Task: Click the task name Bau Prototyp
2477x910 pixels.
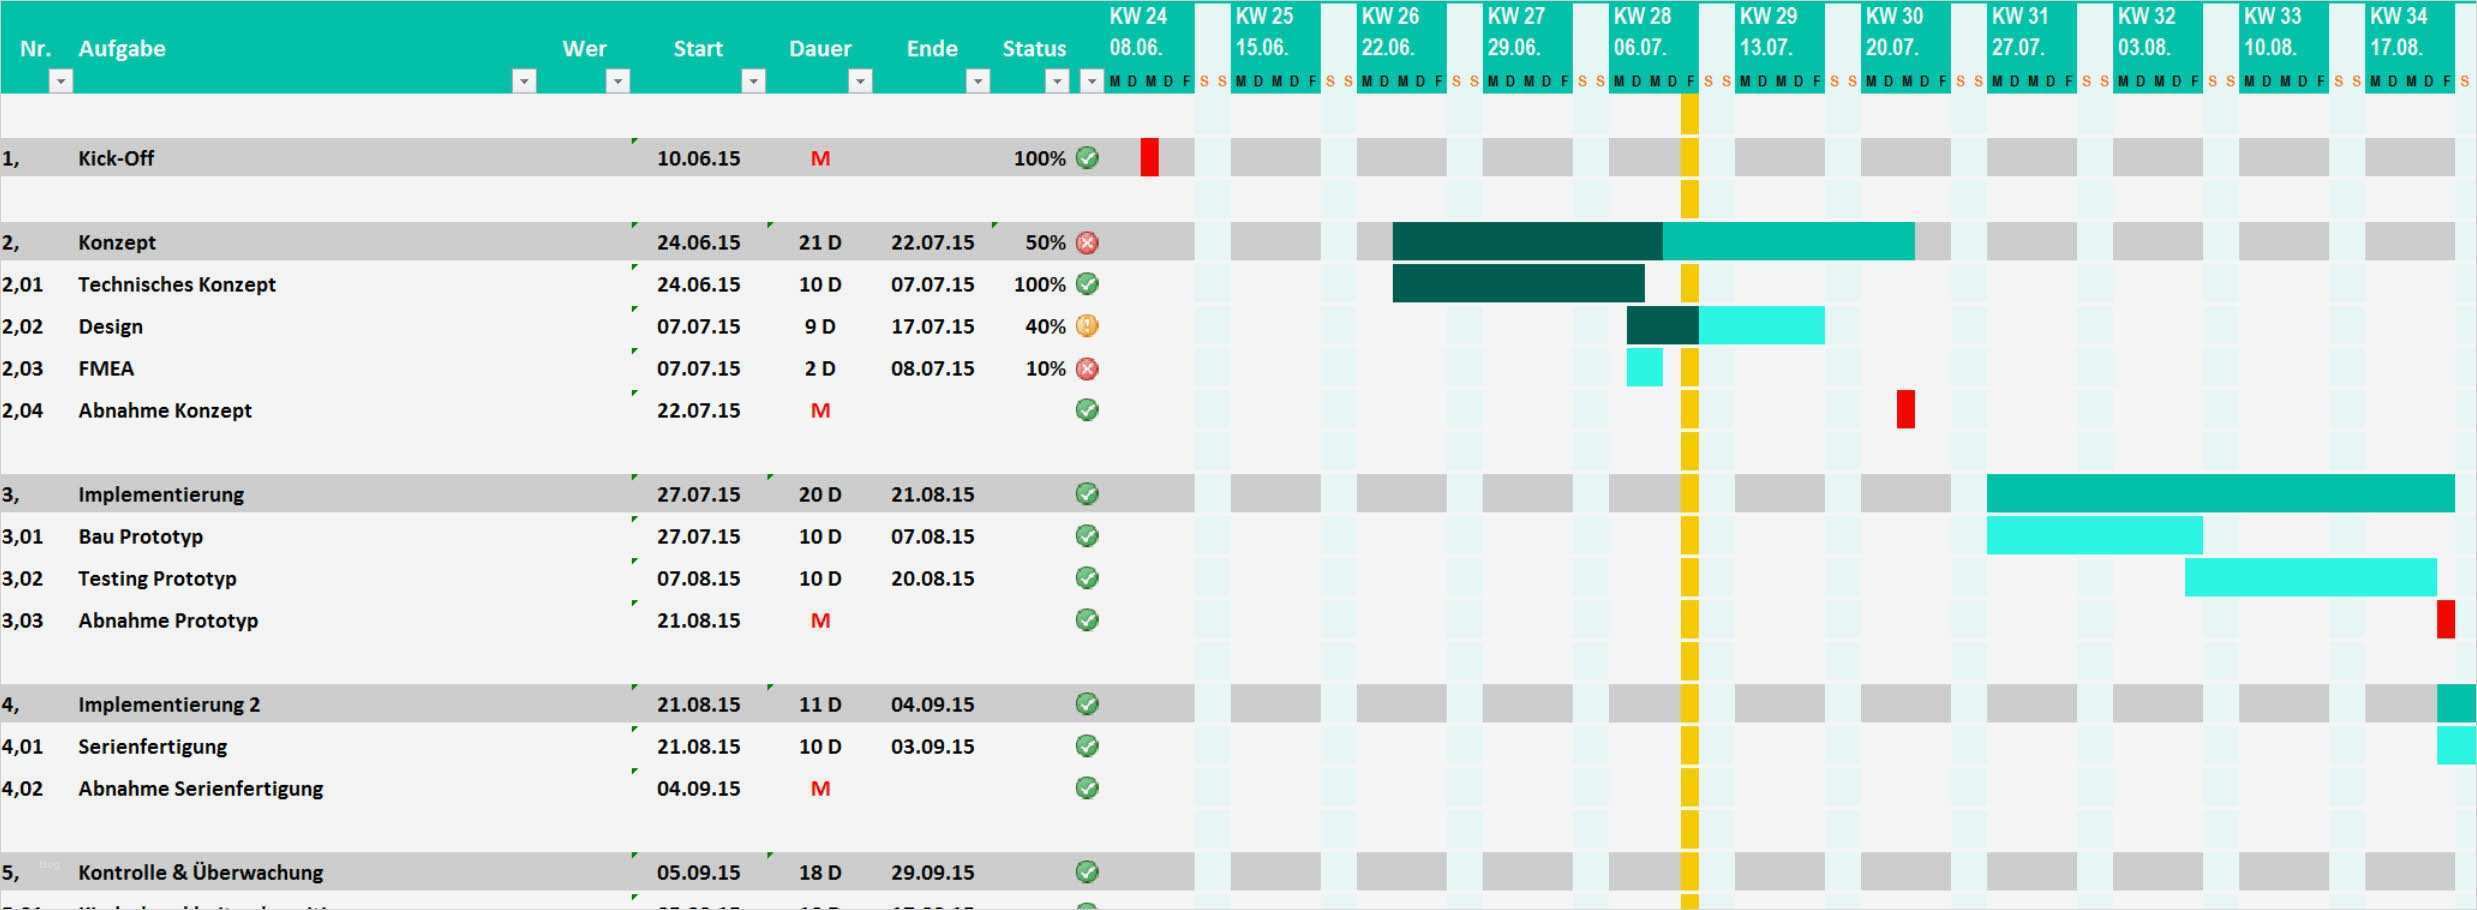Action: pyautogui.click(x=140, y=536)
